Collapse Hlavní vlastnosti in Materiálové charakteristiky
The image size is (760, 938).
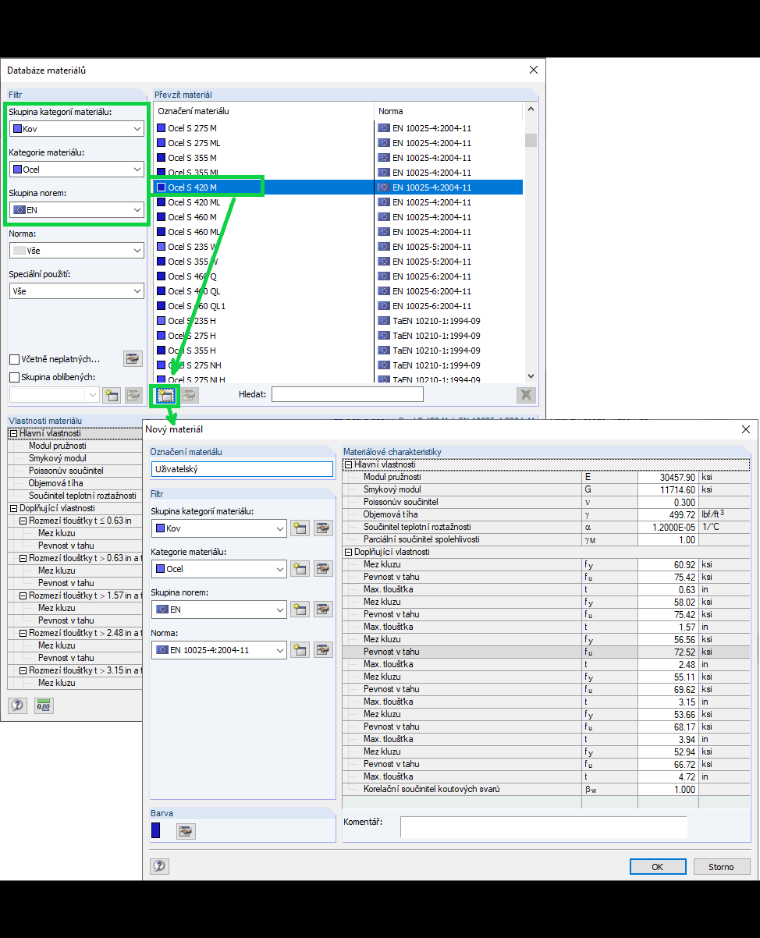[348, 465]
